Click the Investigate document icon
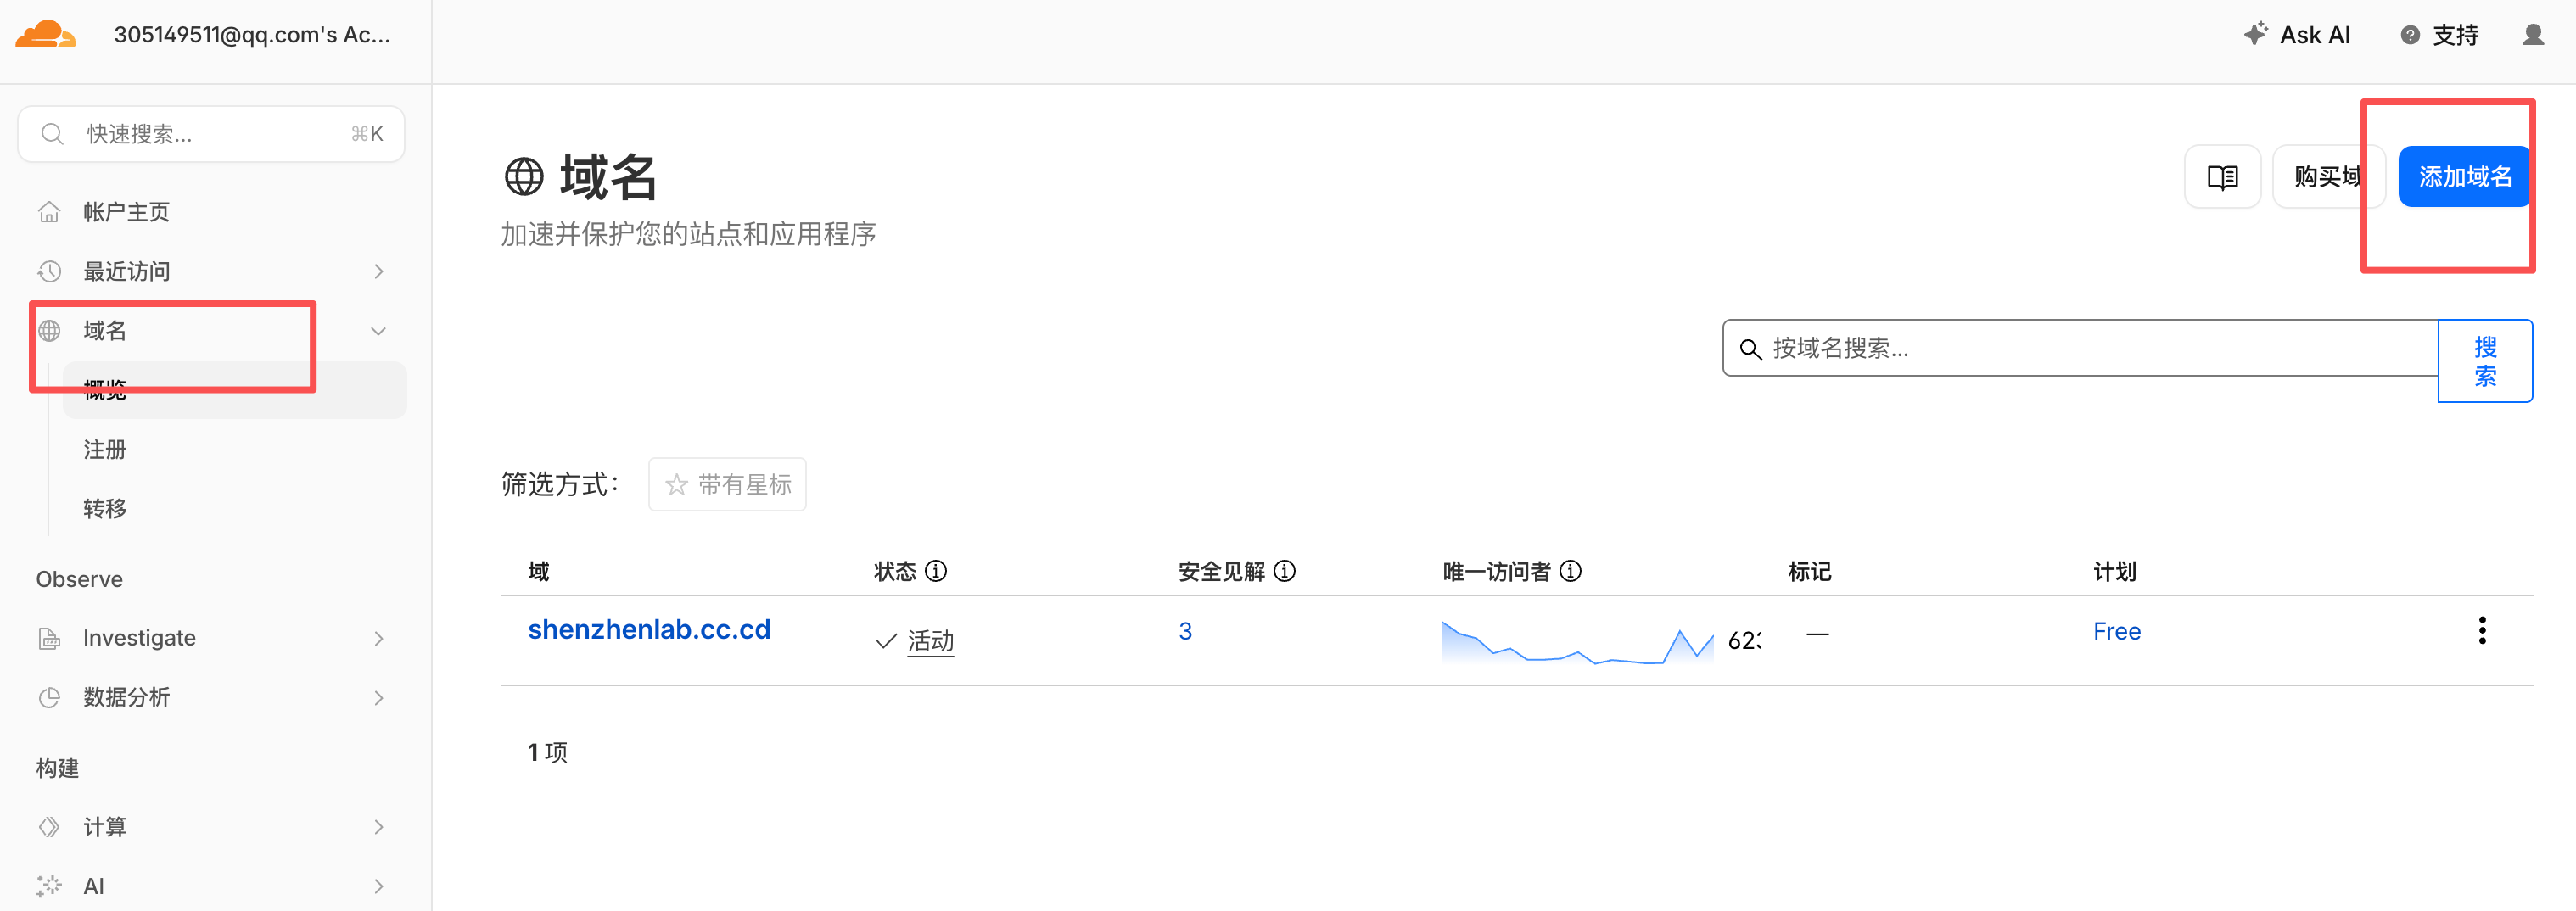Image resolution: width=2576 pixels, height=911 pixels. point(49,638)
